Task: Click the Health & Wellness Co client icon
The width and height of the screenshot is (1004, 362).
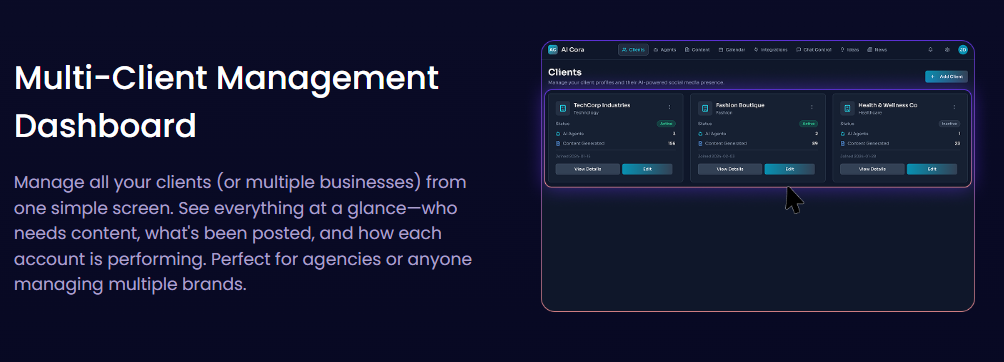Action: [847, 108]
